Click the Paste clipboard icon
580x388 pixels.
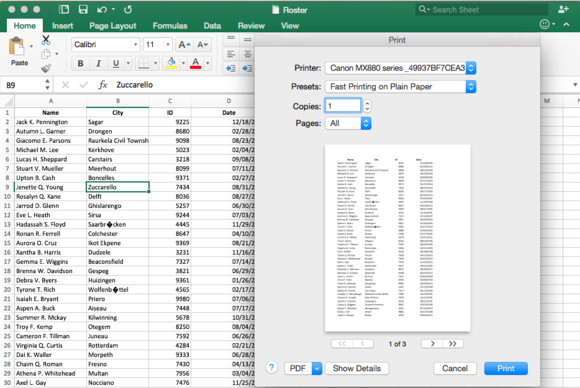tap(17, 47)
